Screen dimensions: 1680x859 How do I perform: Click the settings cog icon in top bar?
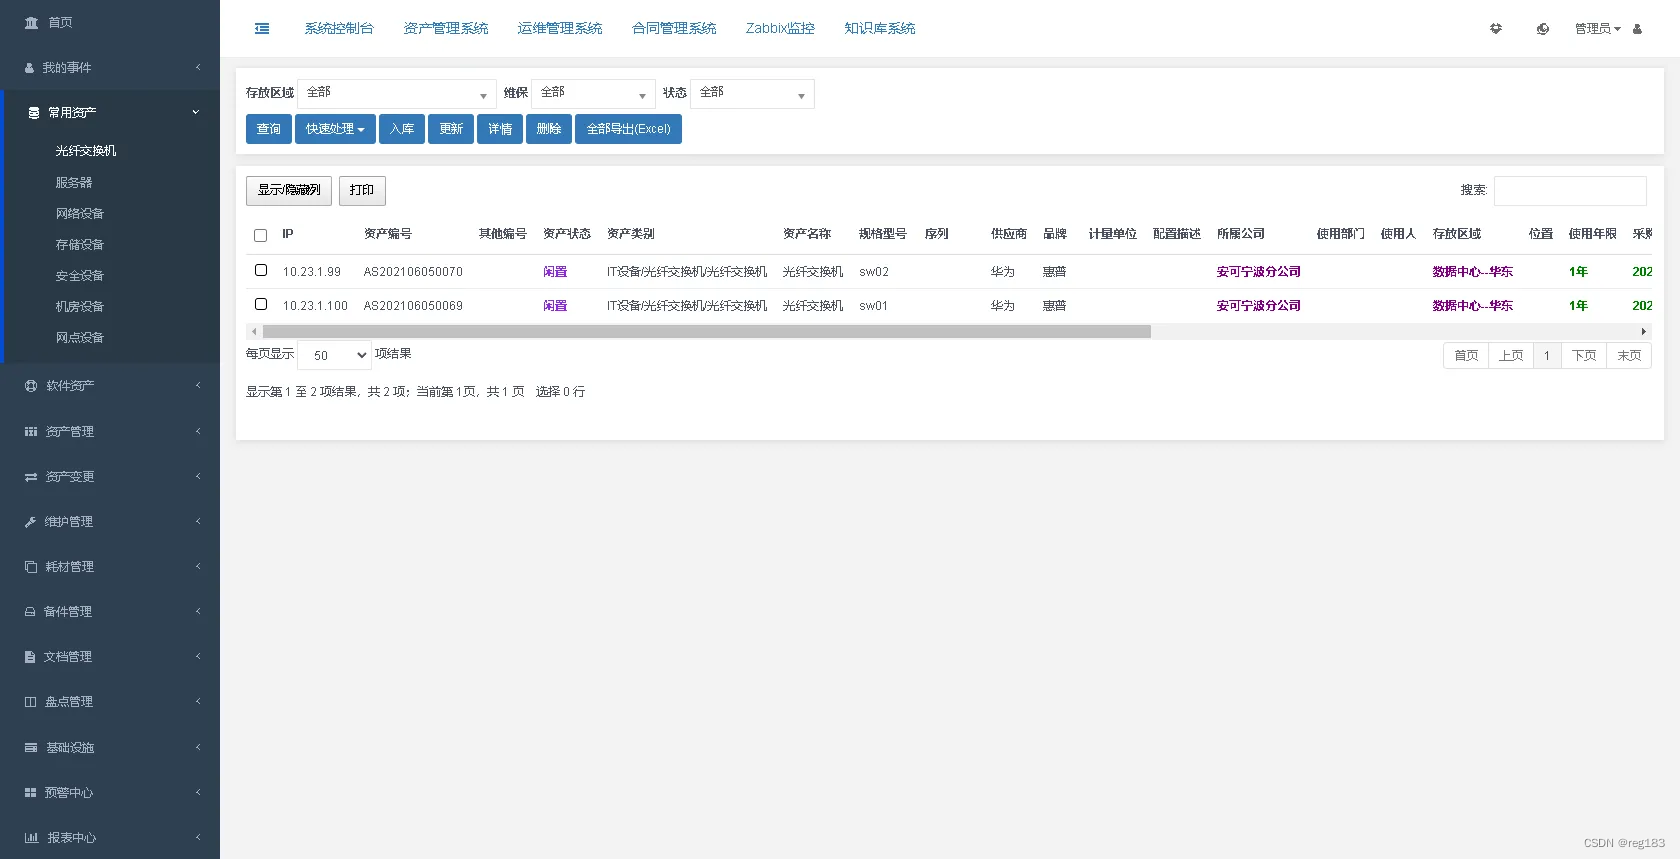(1496, 29)
